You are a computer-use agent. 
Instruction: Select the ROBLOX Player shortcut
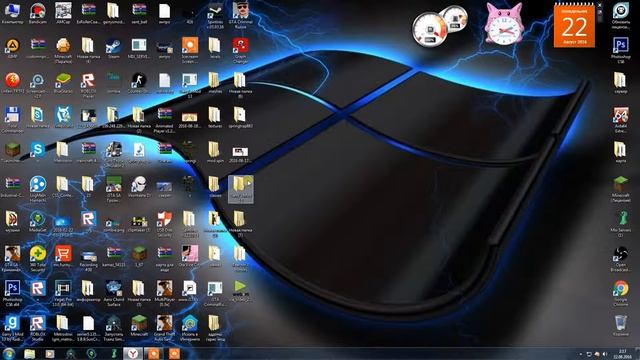[88, 85]
